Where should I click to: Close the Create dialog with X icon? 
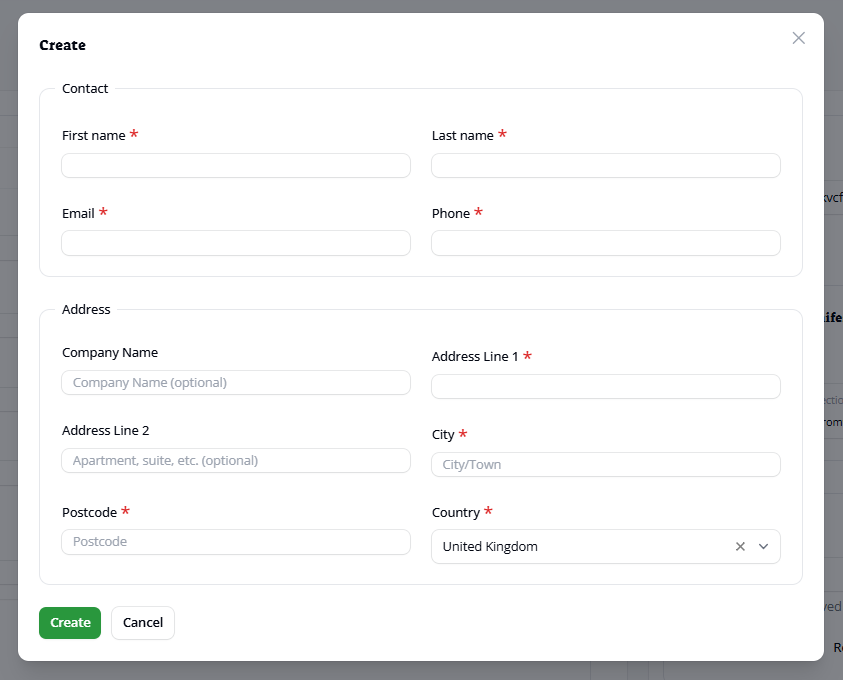[798, 38]
